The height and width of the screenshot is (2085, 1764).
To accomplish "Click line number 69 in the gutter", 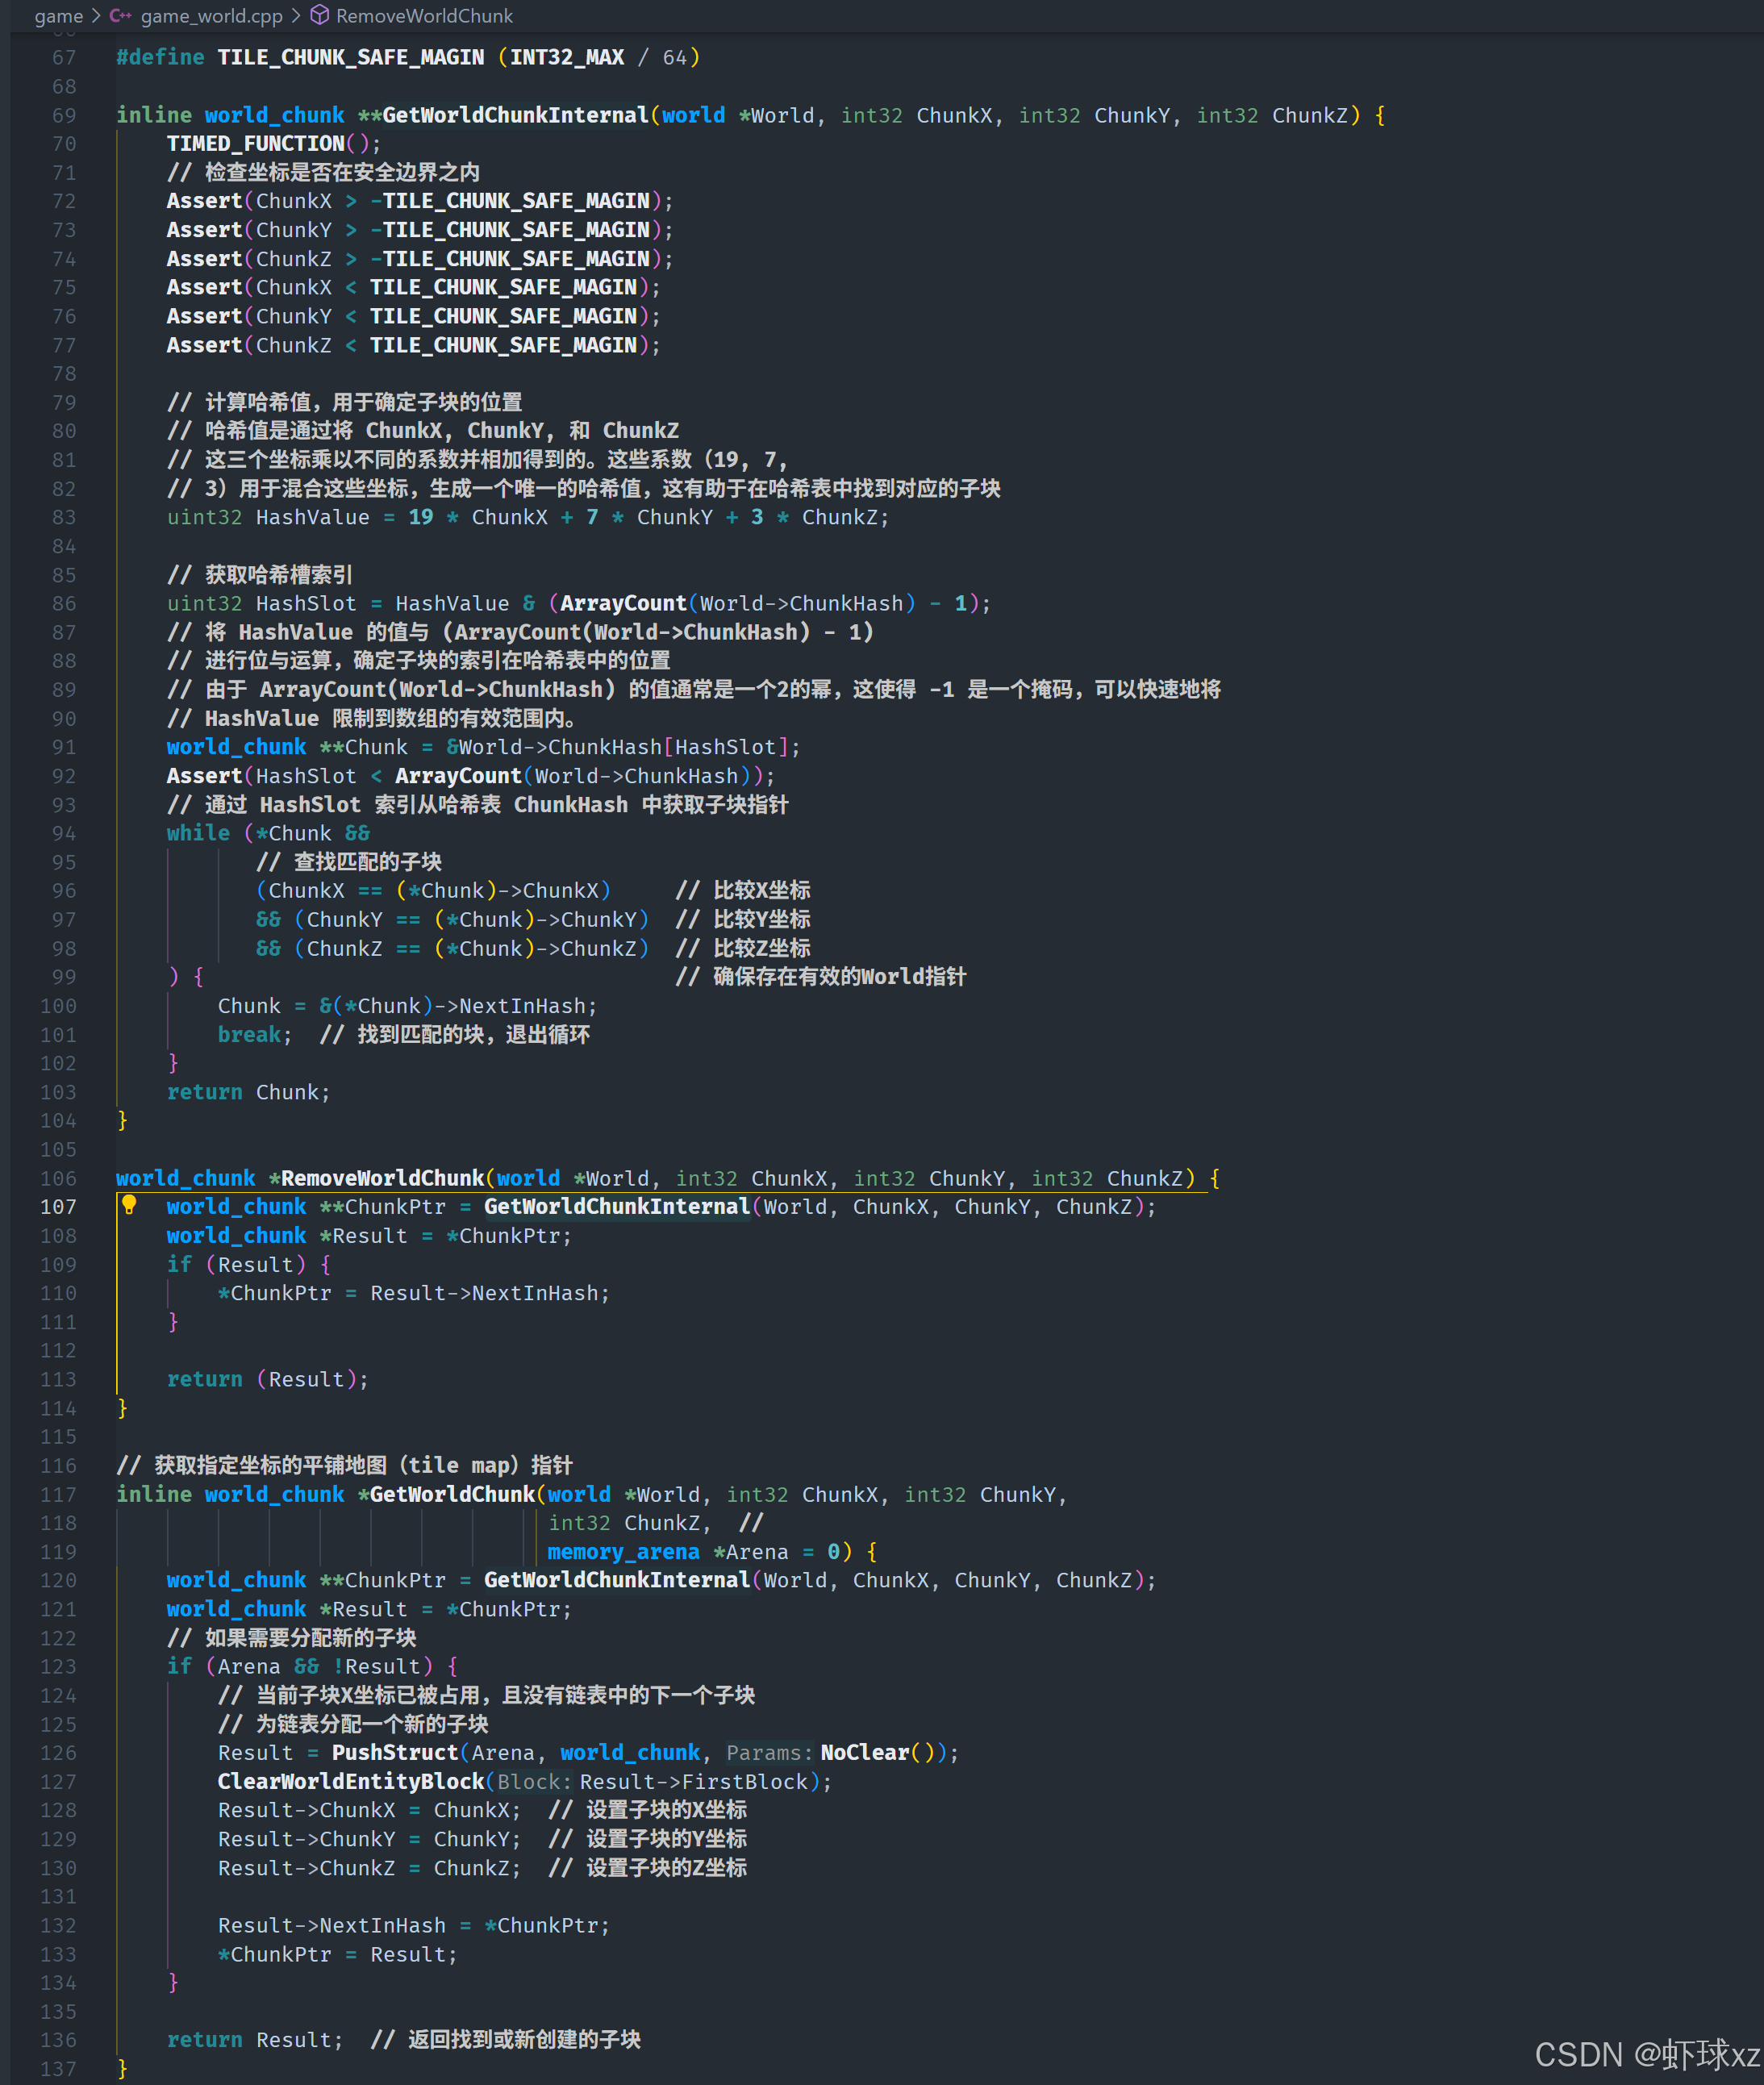I will click(x=64, y=116).
